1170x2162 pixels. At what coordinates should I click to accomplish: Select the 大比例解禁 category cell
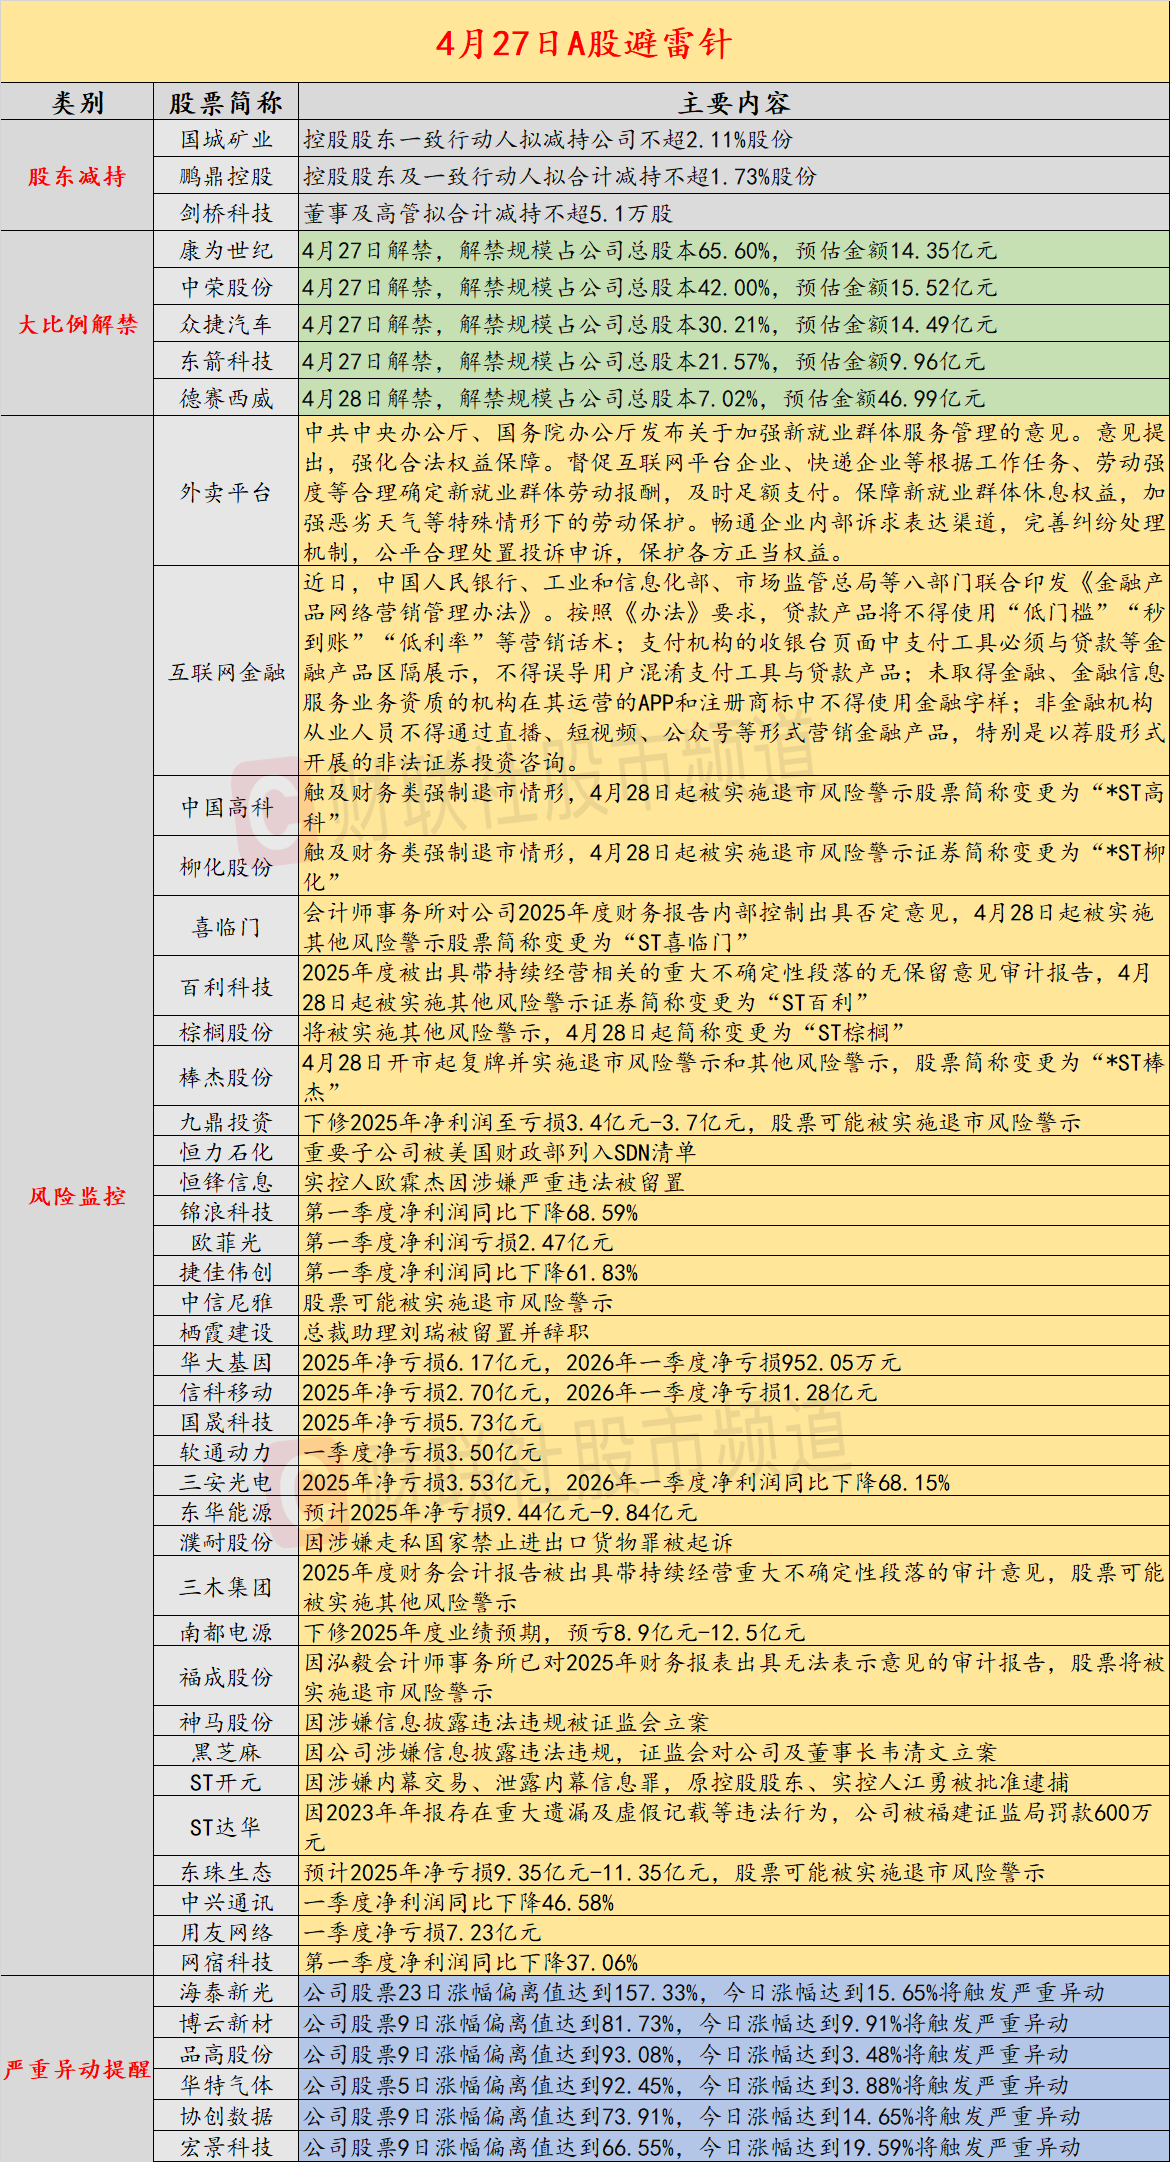(x=77, y=324)
